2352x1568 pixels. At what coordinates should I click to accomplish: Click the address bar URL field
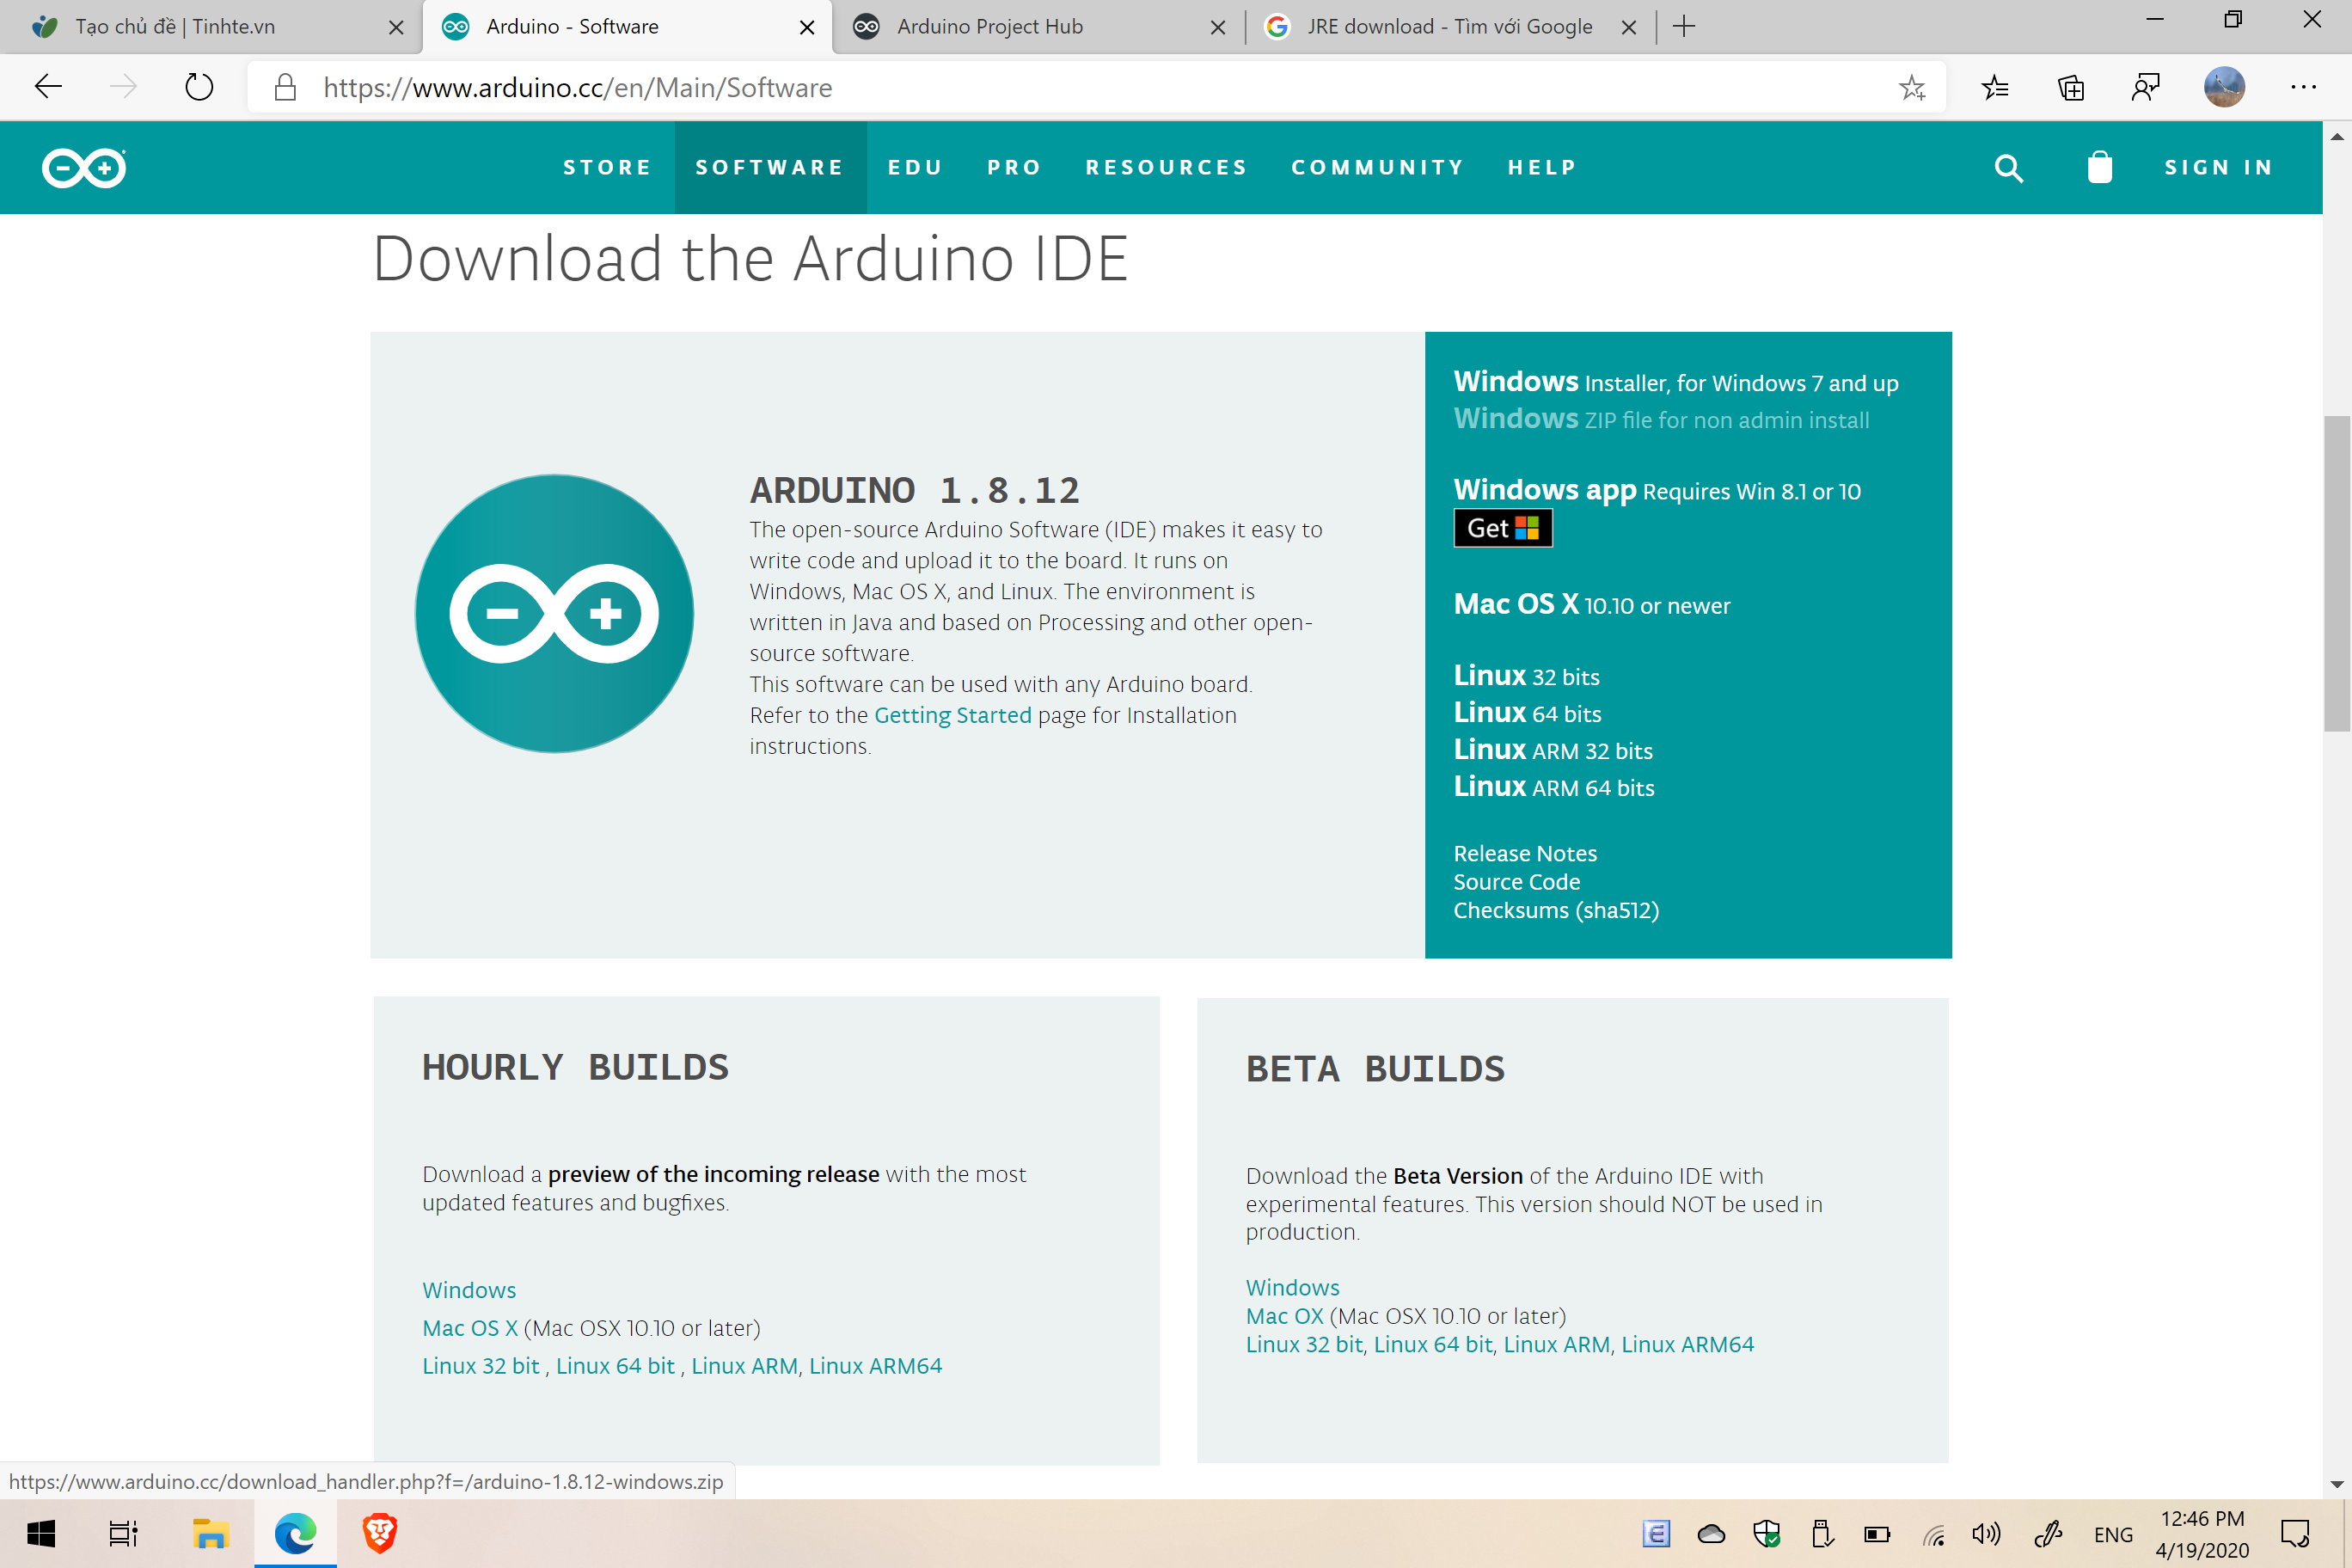1095,88
